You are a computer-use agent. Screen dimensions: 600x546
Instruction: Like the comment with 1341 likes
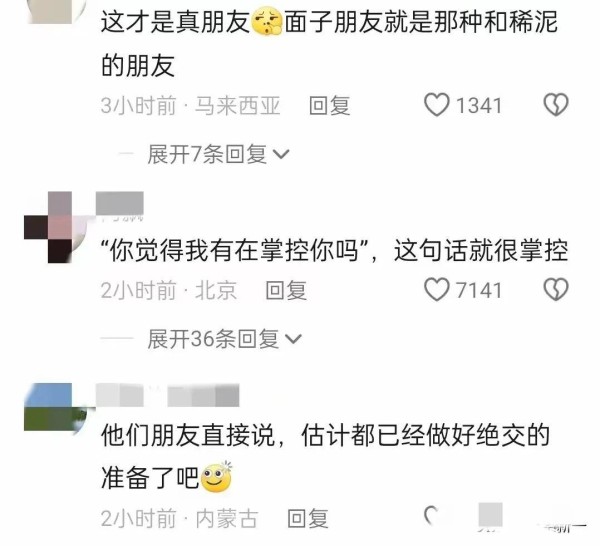(x=437, y=104)
